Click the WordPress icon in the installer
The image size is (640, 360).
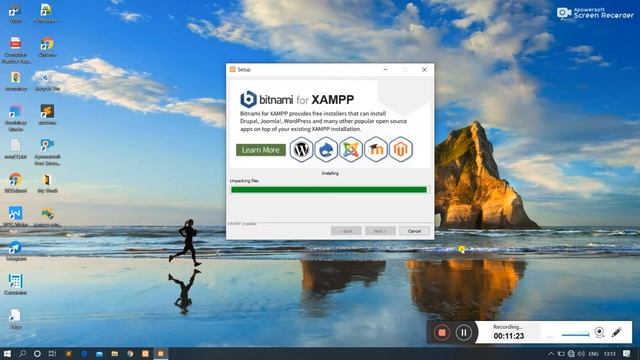coord(301,149)
